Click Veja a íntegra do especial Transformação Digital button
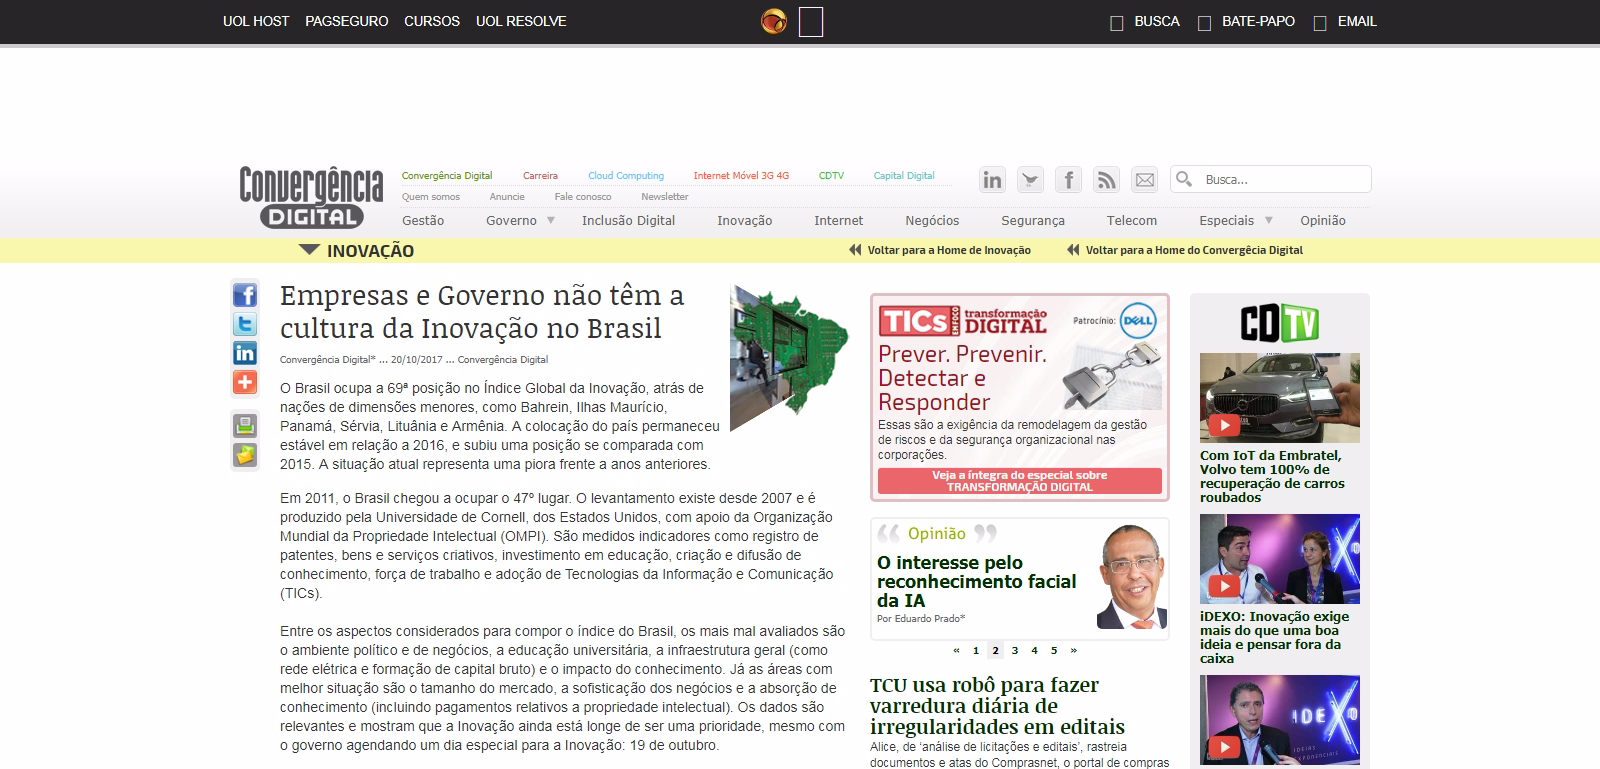Screen dimensions: 1600x769 click(1020, 481)
